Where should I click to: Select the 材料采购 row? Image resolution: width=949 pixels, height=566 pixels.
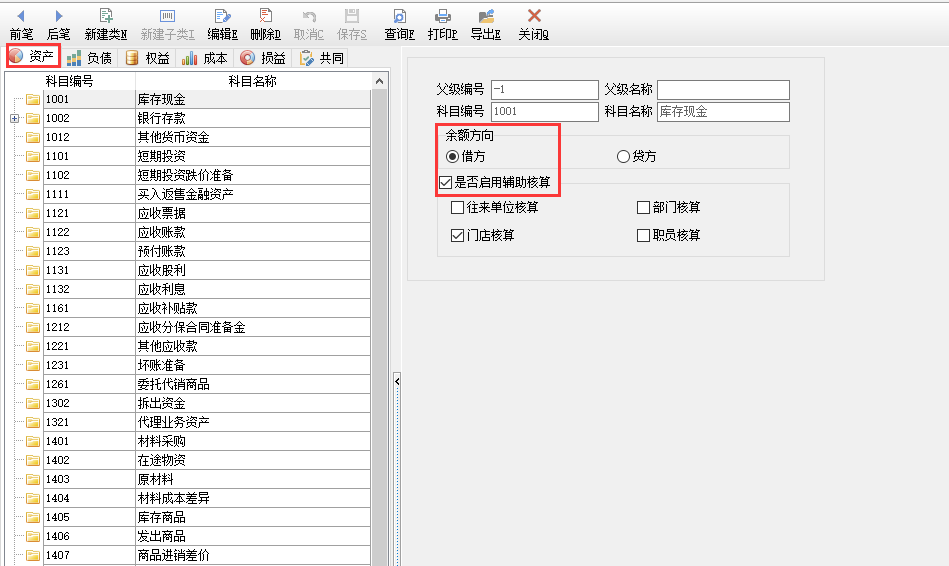tap(207, 441)
